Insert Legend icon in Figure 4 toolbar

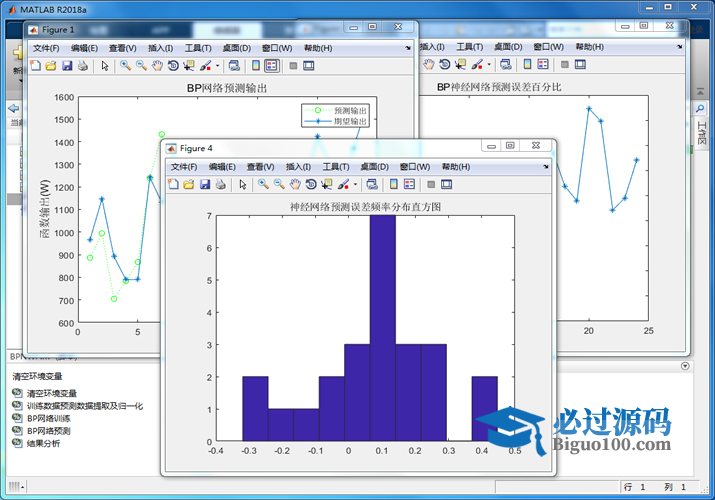(409, 184)
